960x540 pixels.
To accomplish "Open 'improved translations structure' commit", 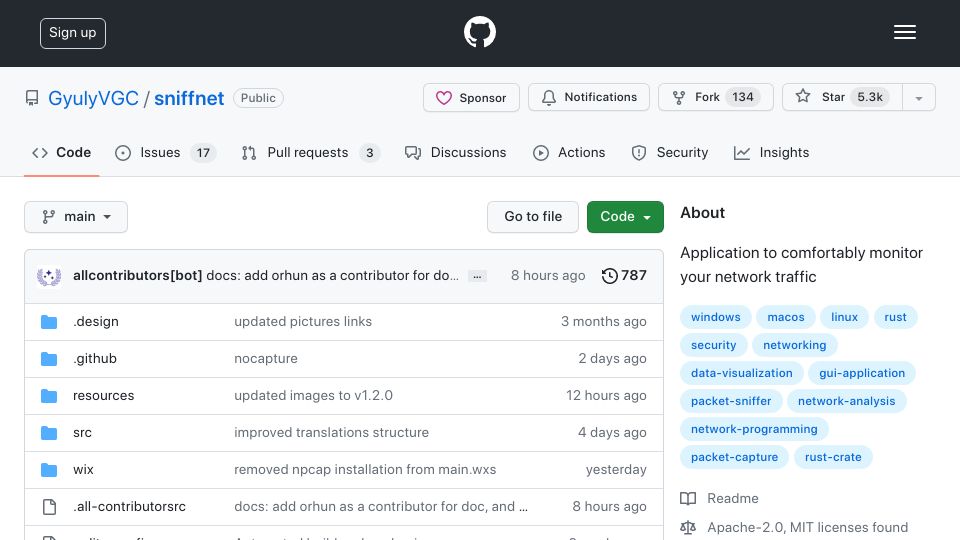I will pos(331,432).
